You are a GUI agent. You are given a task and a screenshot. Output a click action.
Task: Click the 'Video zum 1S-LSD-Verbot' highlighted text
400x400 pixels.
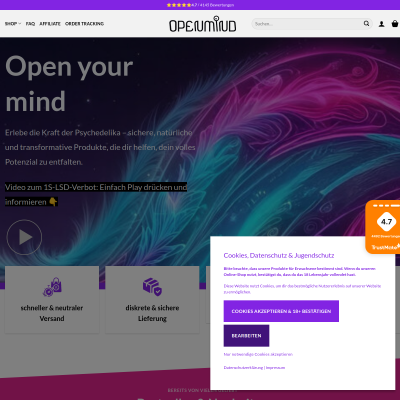point(96,194)
